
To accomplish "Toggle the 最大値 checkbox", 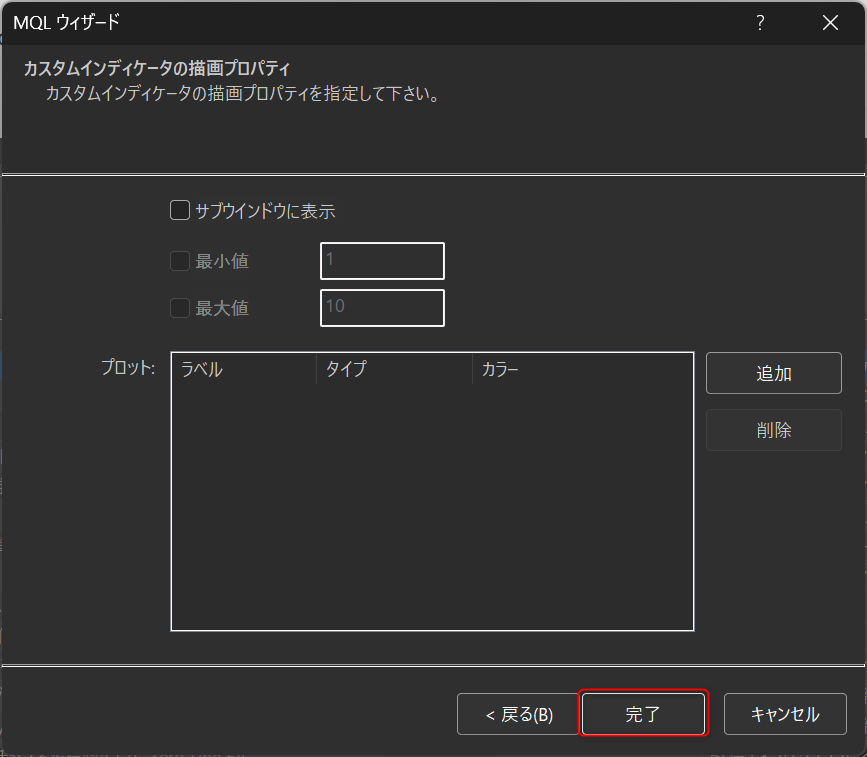I will click(x=180, y=308).
